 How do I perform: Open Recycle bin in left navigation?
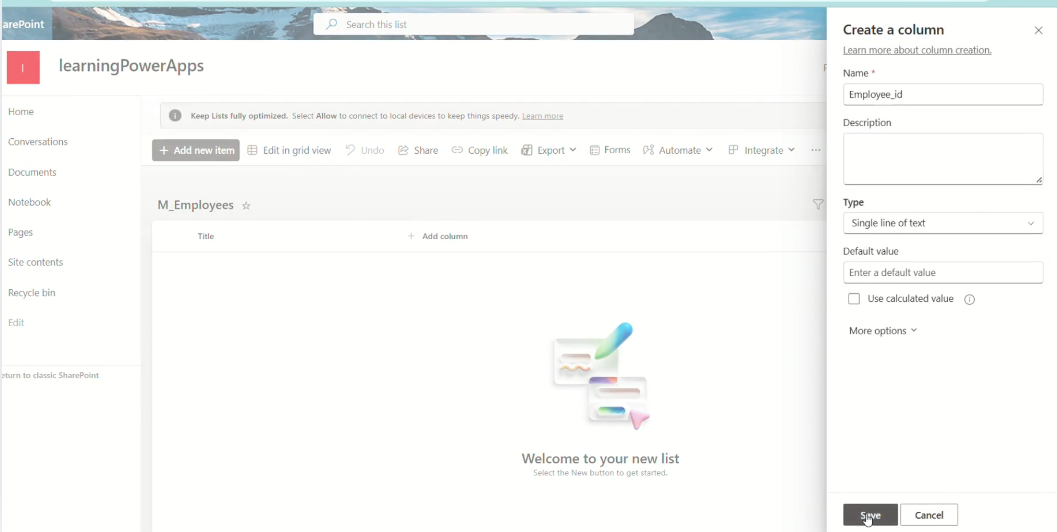pyautogui.click(x=32, y=293)
